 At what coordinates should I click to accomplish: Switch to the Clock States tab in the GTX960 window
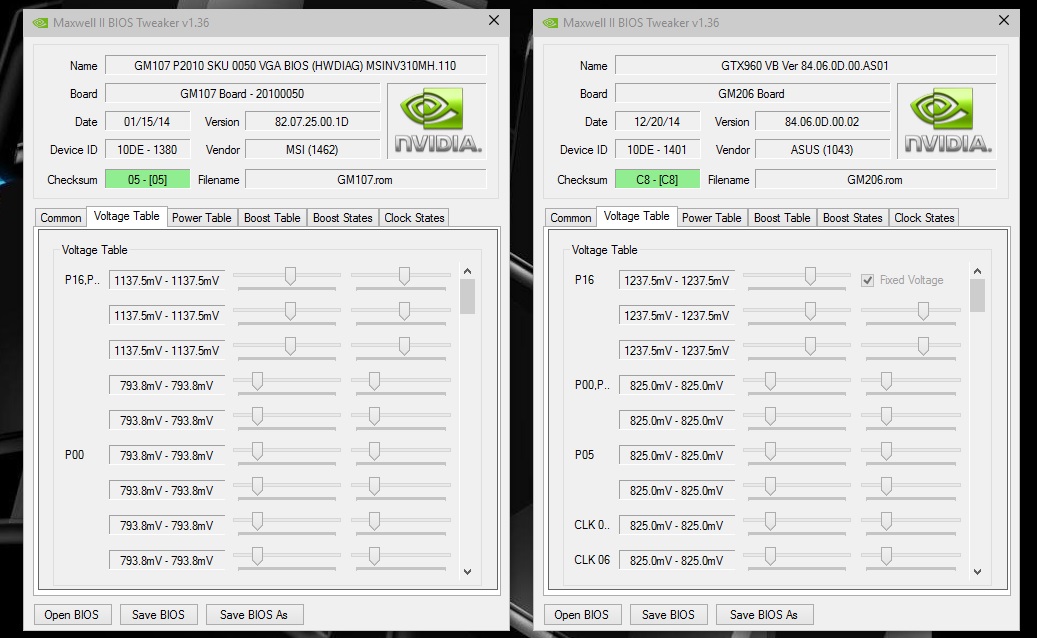pyautogui.click(x=924, y=218)
